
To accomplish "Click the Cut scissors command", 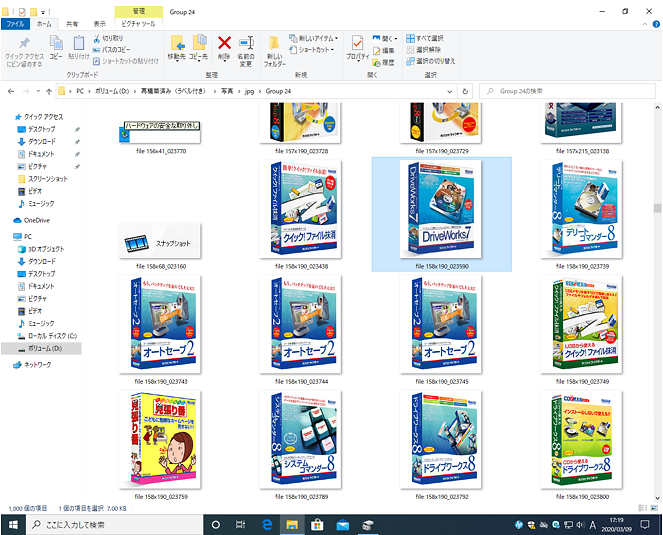I will point(108,38).
